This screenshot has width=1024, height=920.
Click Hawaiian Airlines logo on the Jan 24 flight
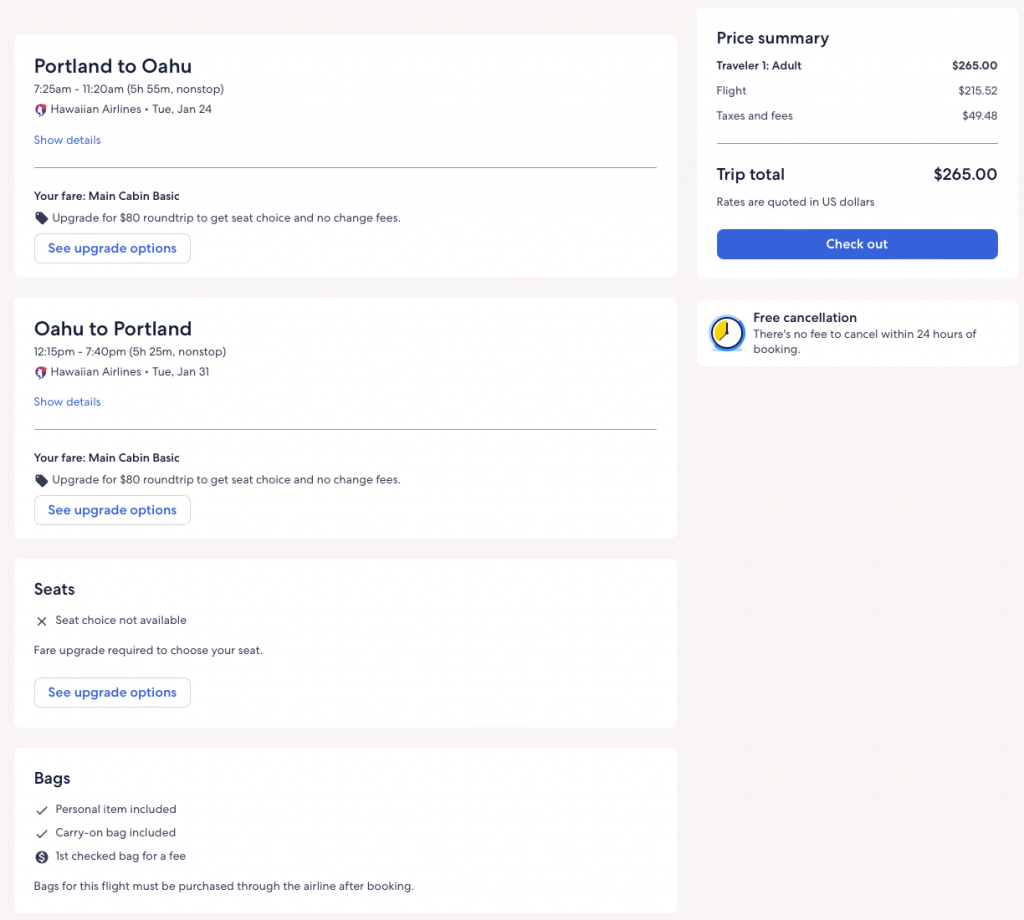coord(41,110)
